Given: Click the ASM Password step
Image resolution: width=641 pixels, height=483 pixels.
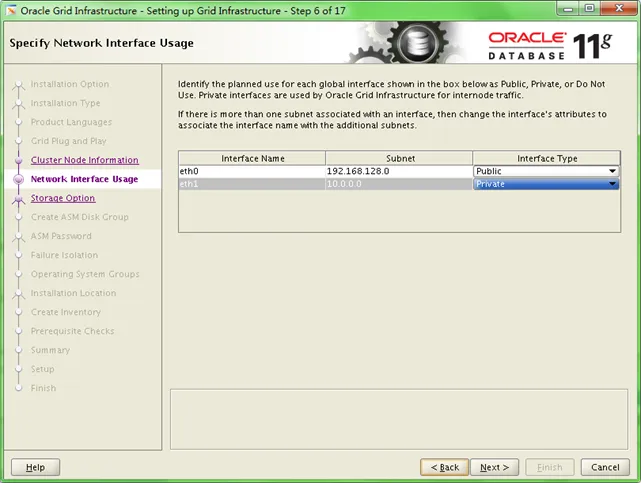Looking at the screenshot, I should pos(61,236).
